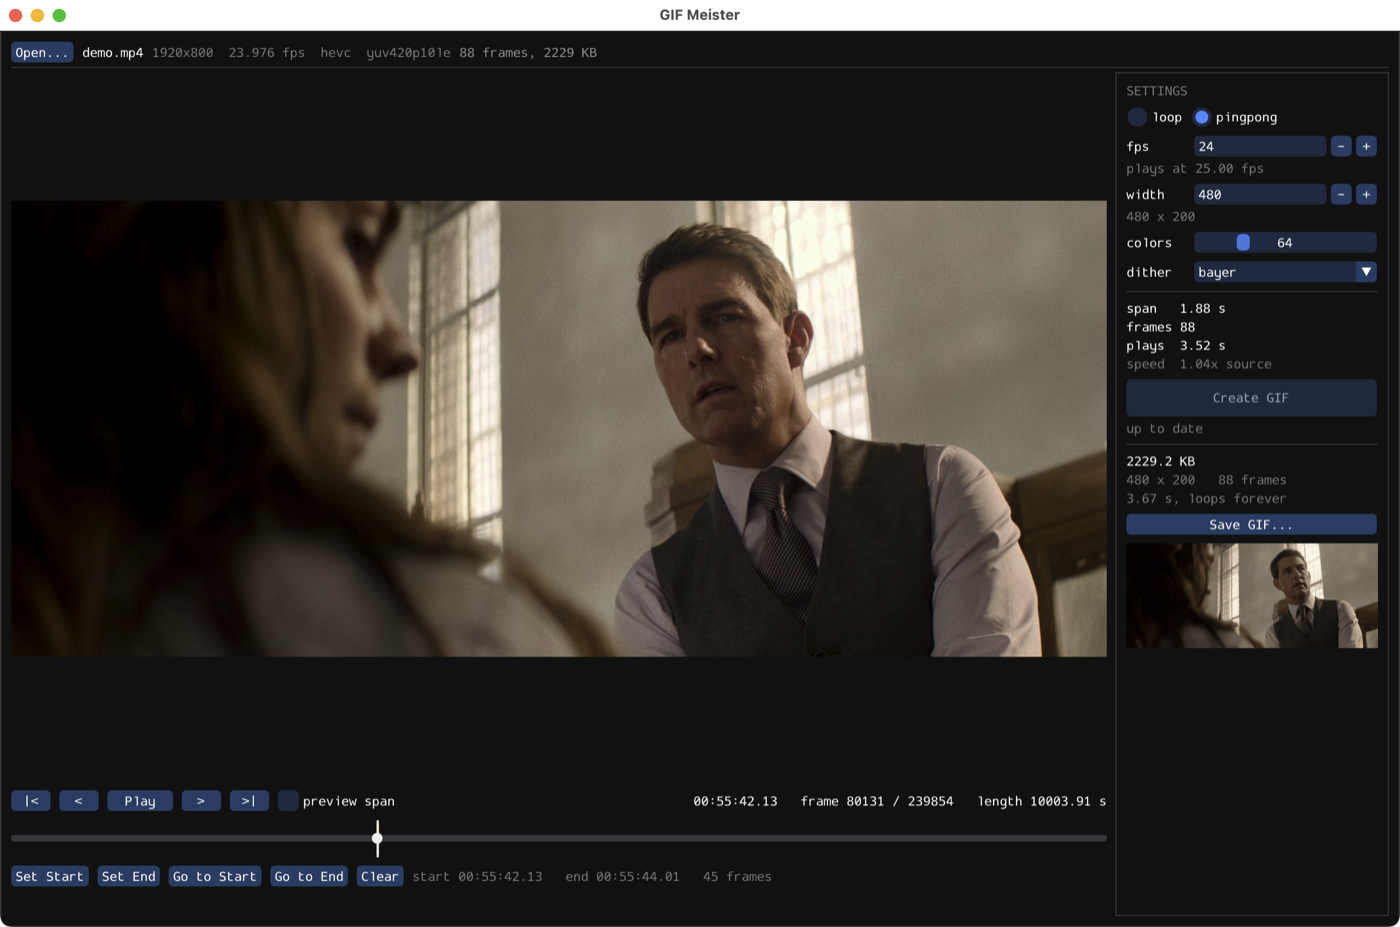This screenshot has height=927, width=1400.
Task: Open the dither dropdown showing bayer
Action: (1285, 272)
